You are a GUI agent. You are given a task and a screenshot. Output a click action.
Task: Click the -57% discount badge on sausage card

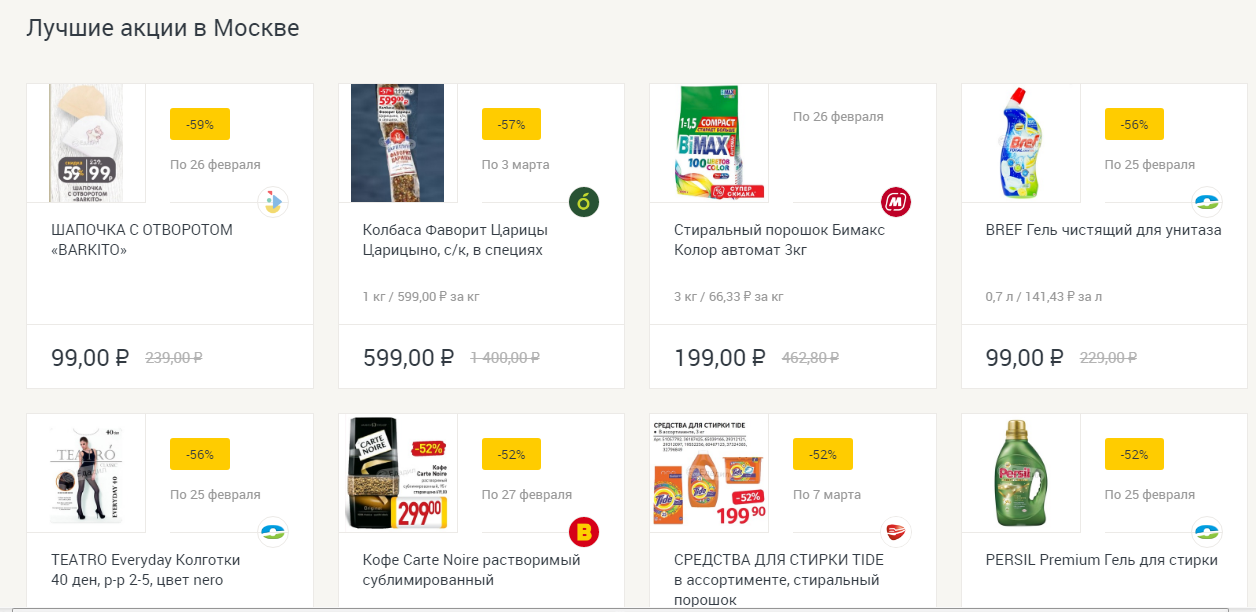pos(511,124)
